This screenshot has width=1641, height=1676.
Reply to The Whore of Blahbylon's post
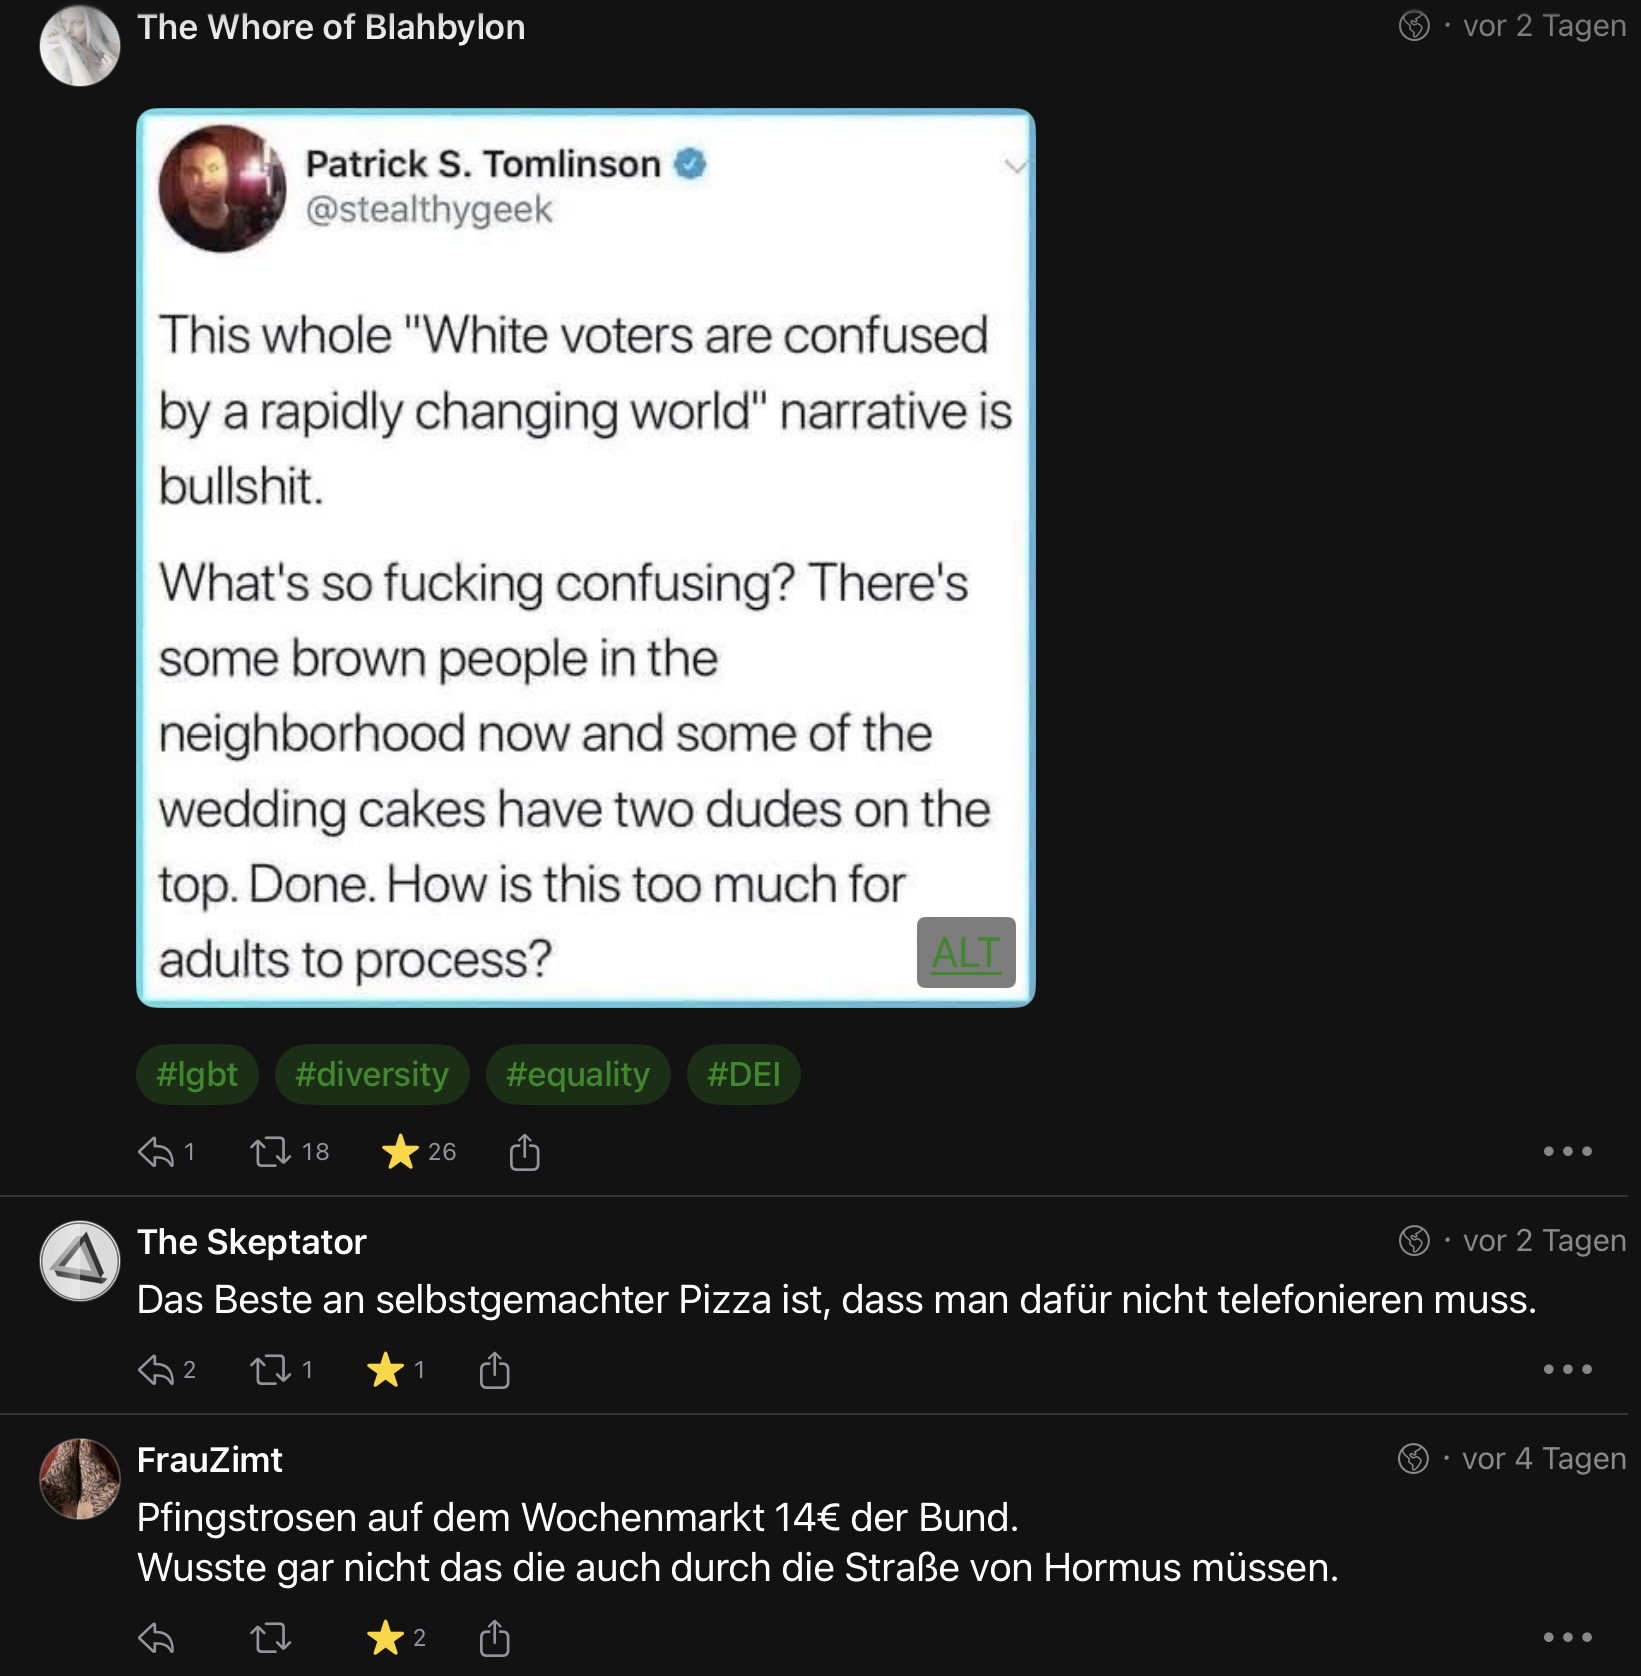(x=156, y=1153)
